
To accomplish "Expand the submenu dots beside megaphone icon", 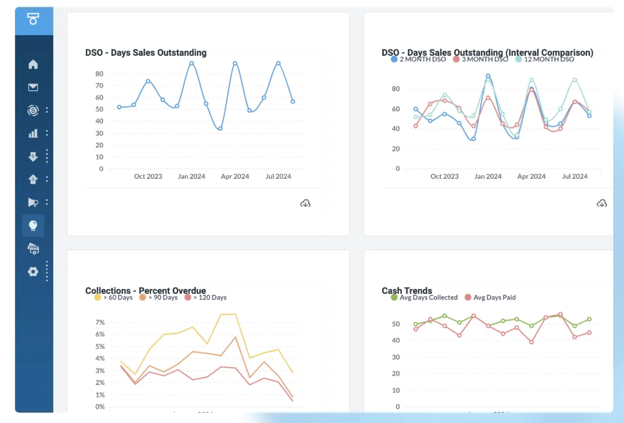I will 47,202.
